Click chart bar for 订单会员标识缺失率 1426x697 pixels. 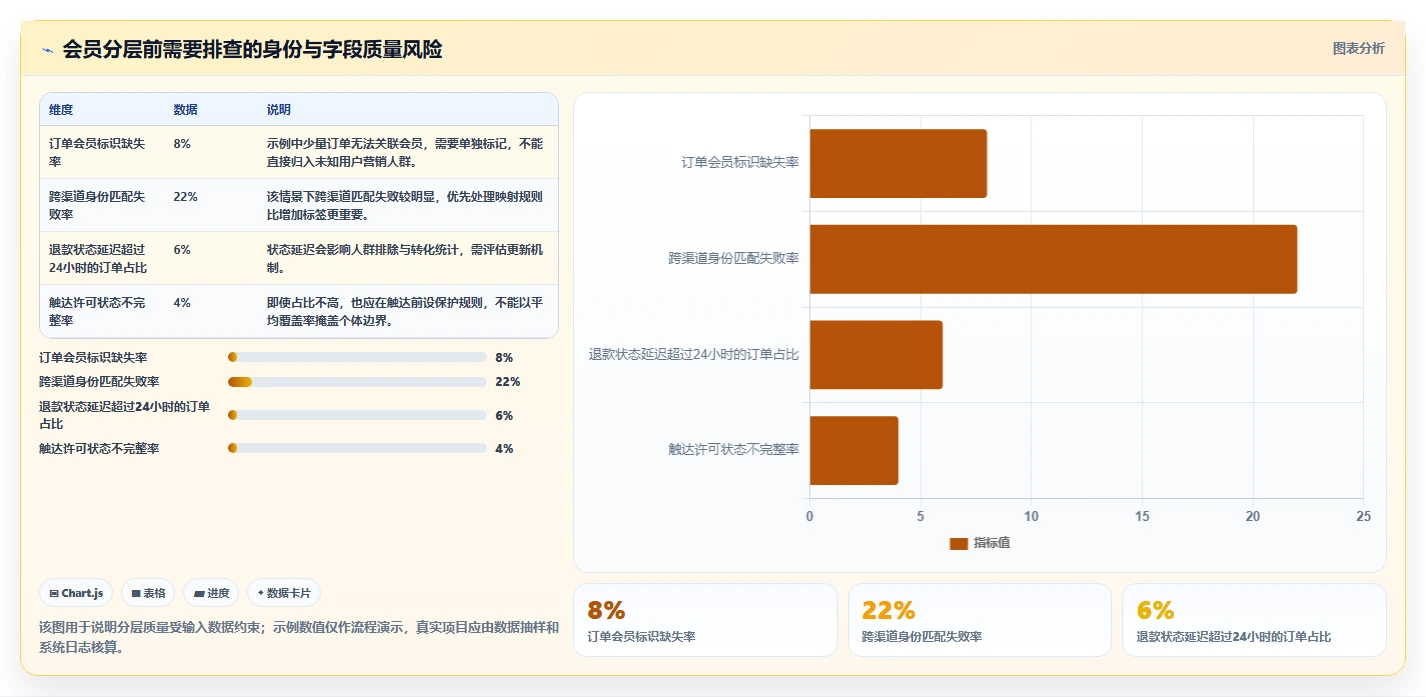[898, 163]
